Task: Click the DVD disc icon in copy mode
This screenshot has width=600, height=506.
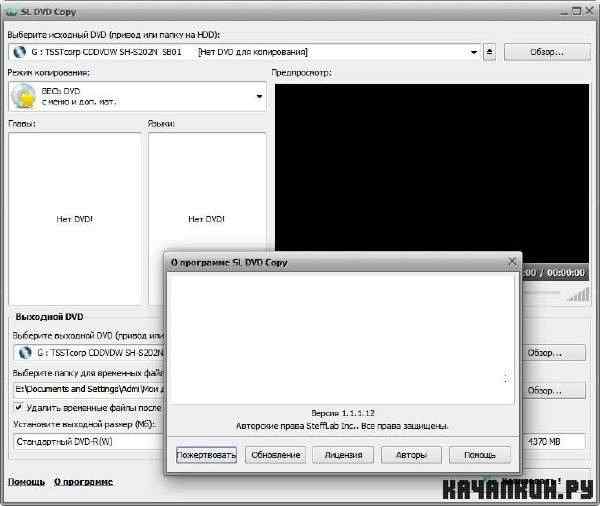Action: coord(24,96)
